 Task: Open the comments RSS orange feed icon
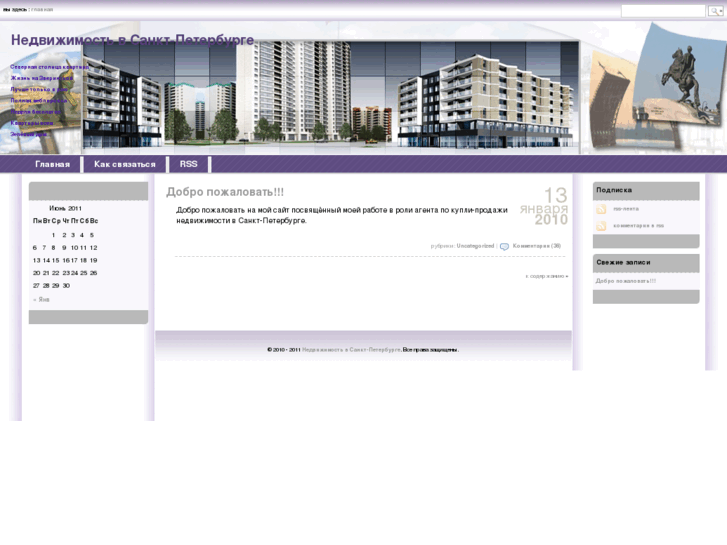point(601,226)
